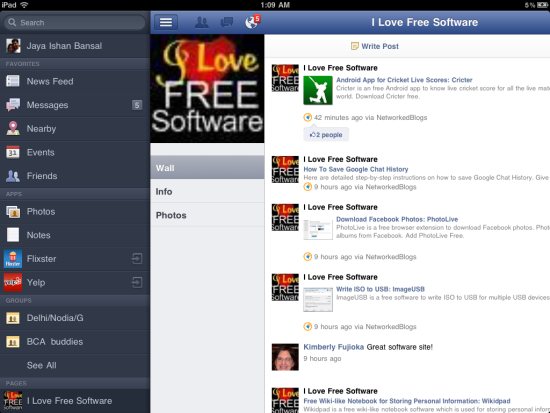This screenshot has width=550, height=413.
Task: Open Friends in the sidebar
Action: 75,175
